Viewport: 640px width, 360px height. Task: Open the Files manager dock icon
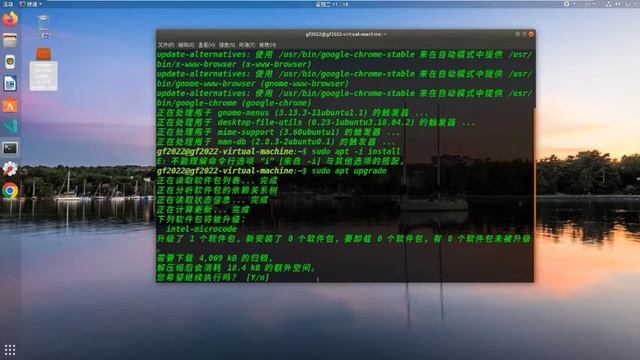(x=10, y=40)
